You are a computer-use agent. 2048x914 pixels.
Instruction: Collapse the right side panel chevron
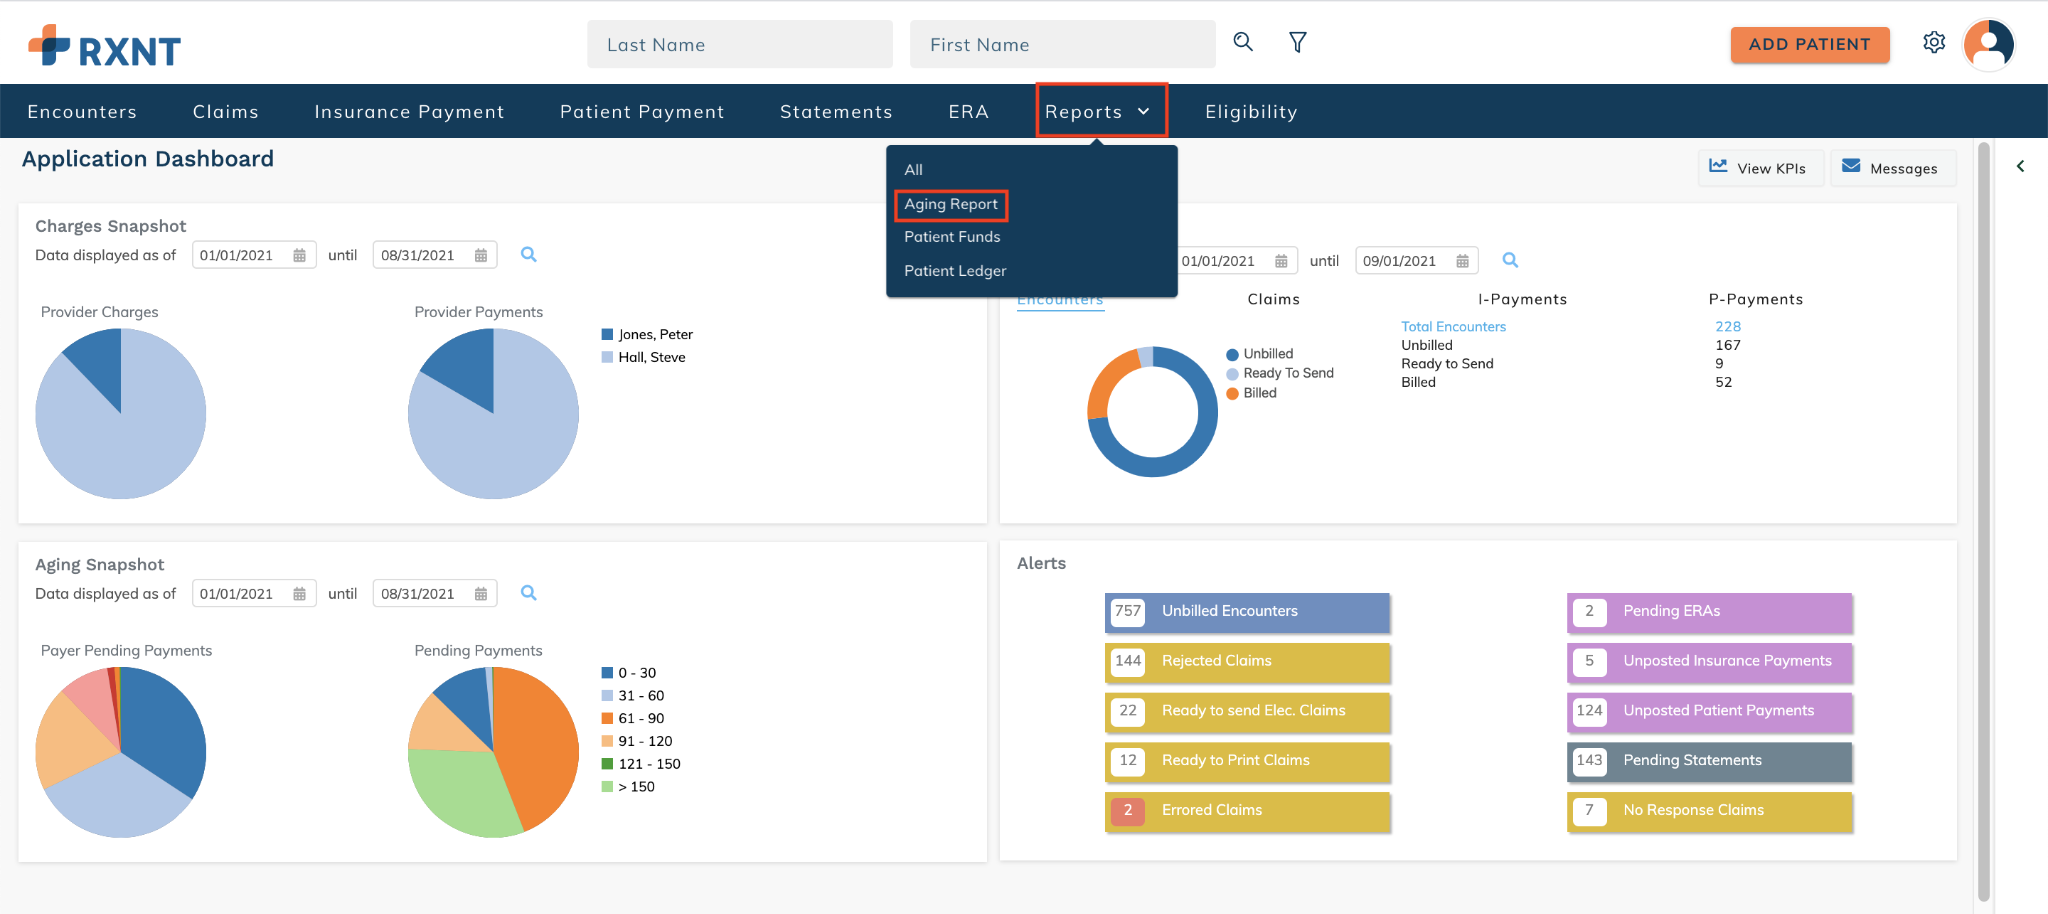pos(2021,166)
